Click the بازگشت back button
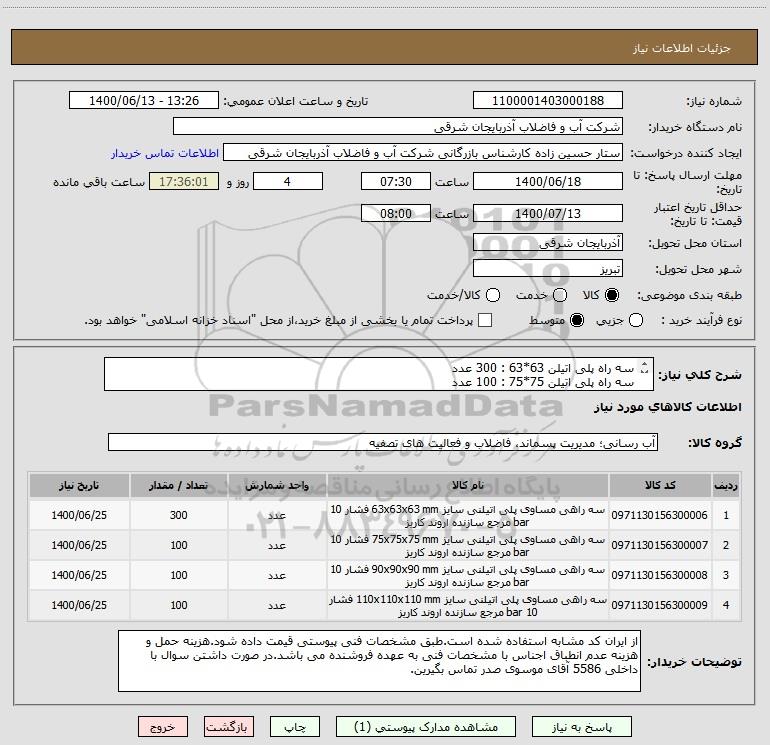The width and height of the screenshot is (770, 745). click(229, 727)
